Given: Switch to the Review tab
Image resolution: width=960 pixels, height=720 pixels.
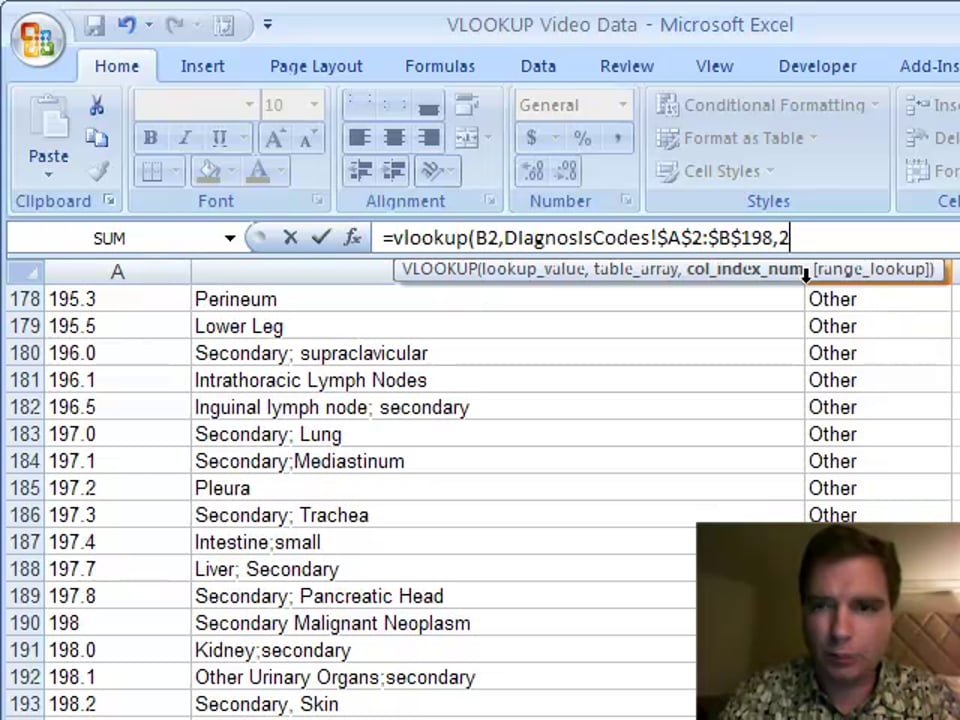Looking at the screenshot, I should [627, 66].
